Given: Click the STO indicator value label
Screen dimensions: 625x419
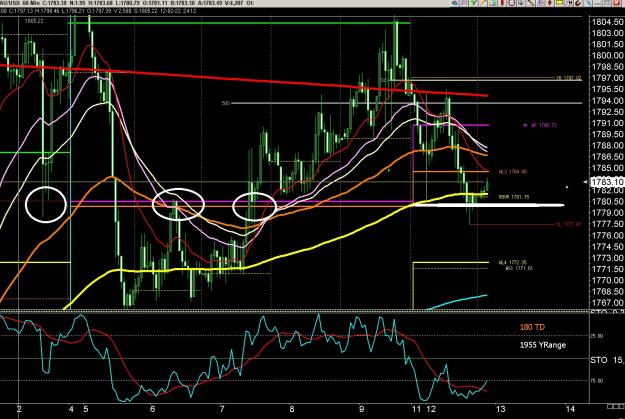Looking at the screenshot, I should pos(607,360).
